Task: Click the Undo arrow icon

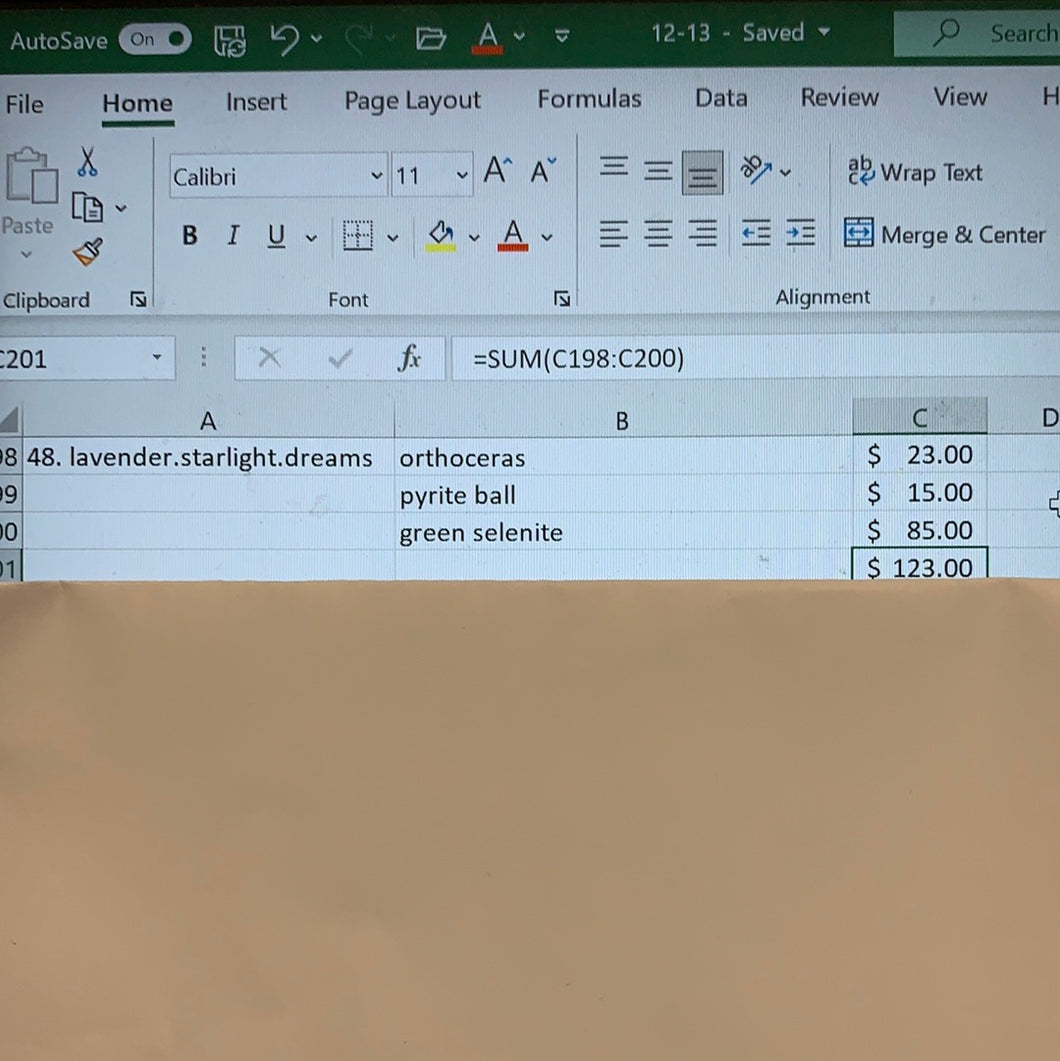Action: (x=285, y=39)
